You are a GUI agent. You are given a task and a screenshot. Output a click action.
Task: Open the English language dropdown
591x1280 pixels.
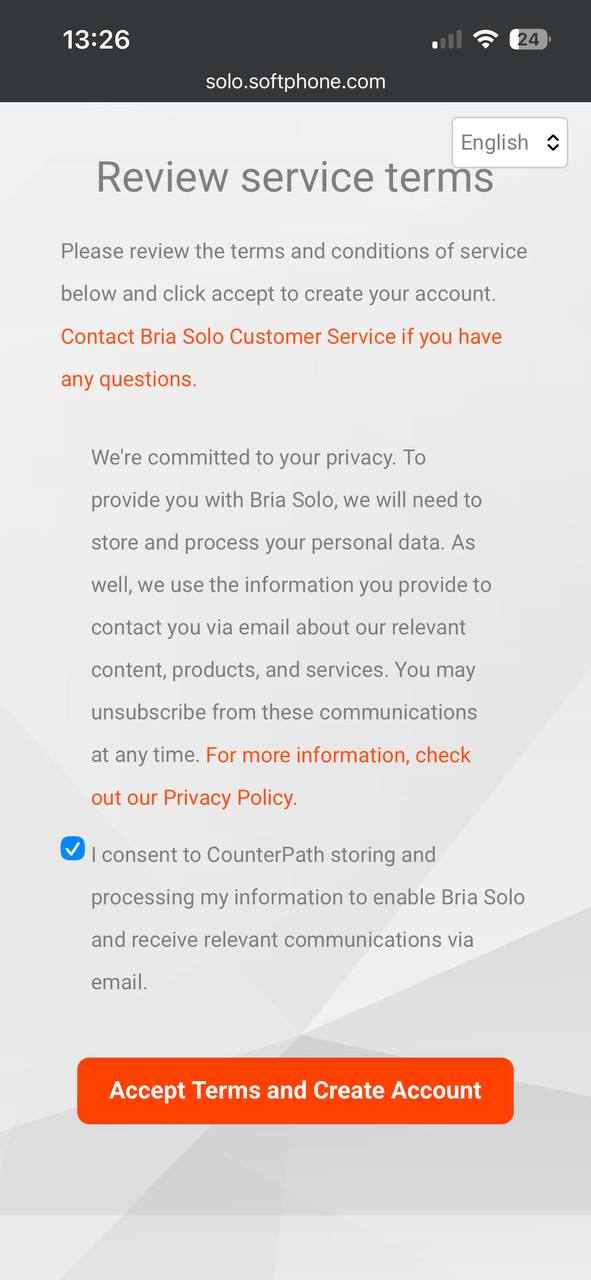tap(510, 143)
